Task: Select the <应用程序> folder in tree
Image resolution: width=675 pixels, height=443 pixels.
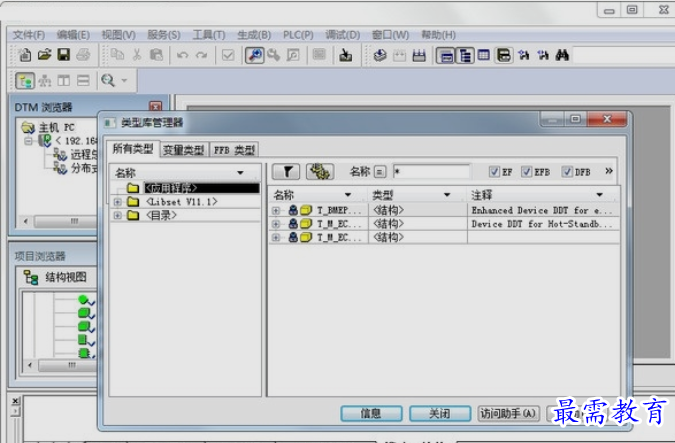Action: (202, 188)
